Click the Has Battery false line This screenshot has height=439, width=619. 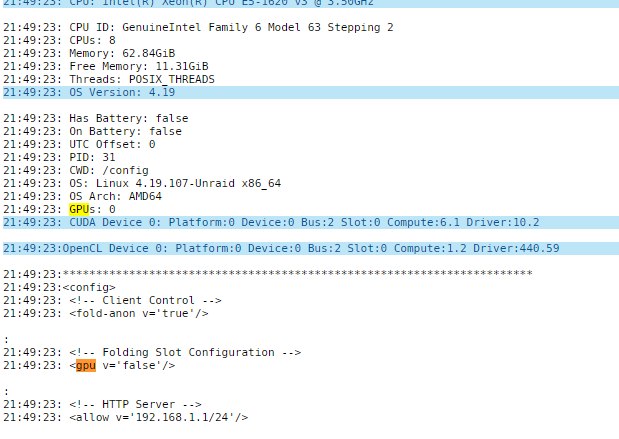96,118
